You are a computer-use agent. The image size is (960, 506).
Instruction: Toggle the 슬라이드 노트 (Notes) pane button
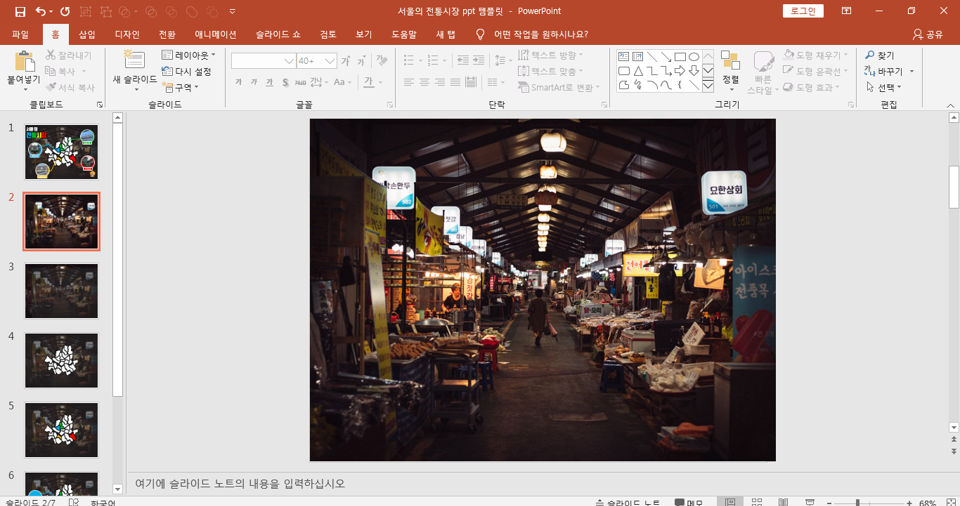click(x=628, y=502)
